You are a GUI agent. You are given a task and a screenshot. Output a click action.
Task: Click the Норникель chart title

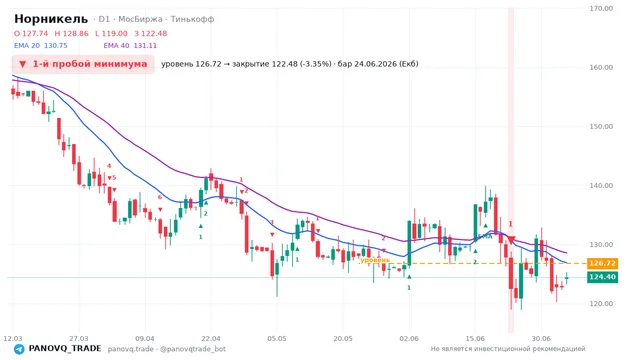pyautogui.click(x=51, y=19)
